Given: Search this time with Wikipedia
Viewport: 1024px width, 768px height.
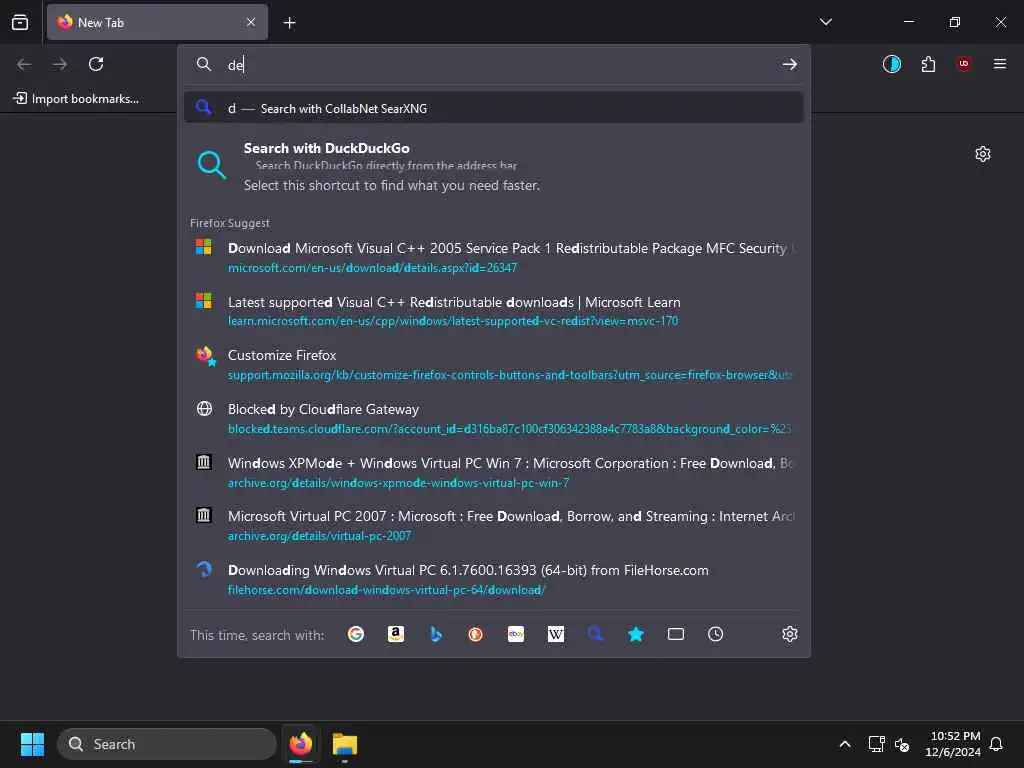Looking at the screenshot, I should 556,634.
